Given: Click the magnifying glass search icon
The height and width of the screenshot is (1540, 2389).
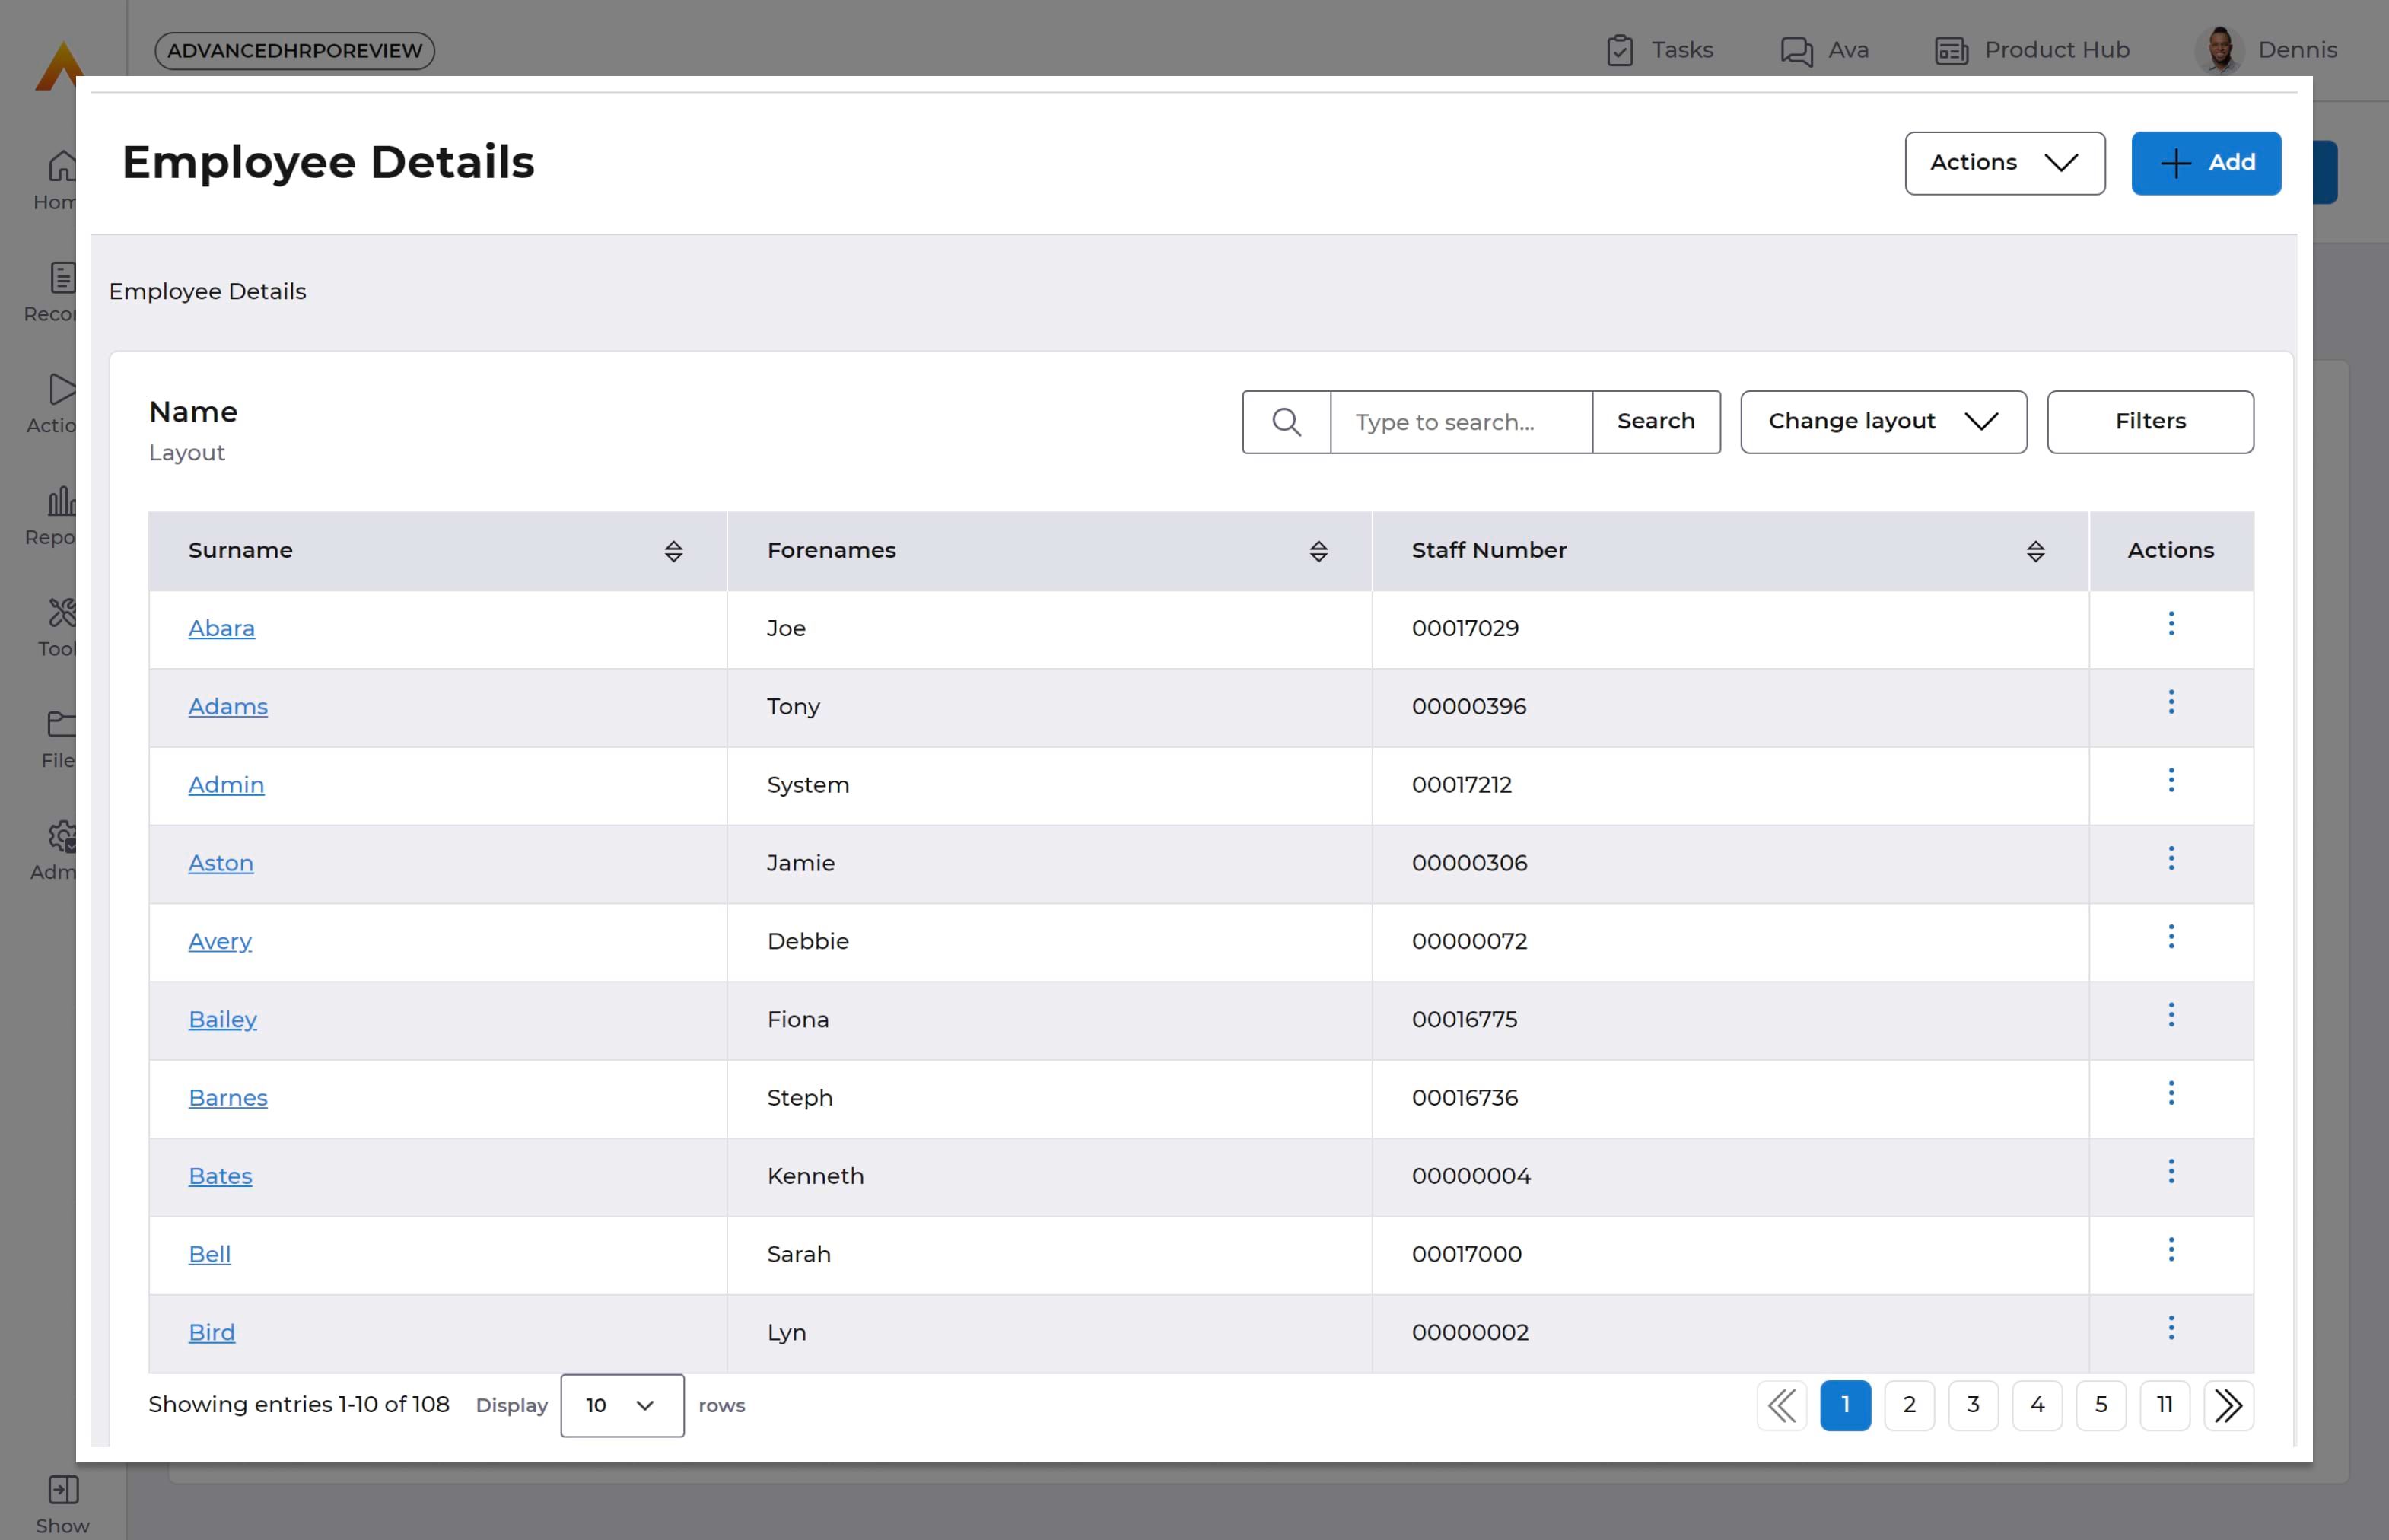Looking at the screenshot, I should [1286, 422].
